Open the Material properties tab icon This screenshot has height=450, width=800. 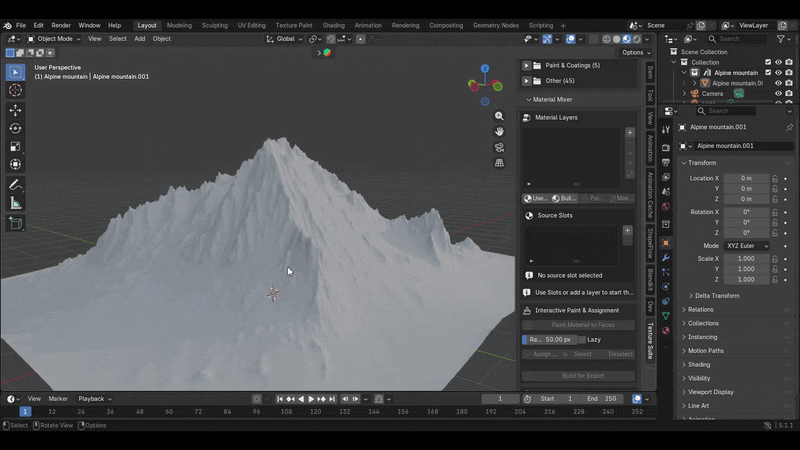pyautogui.click(x=666, y=330)
